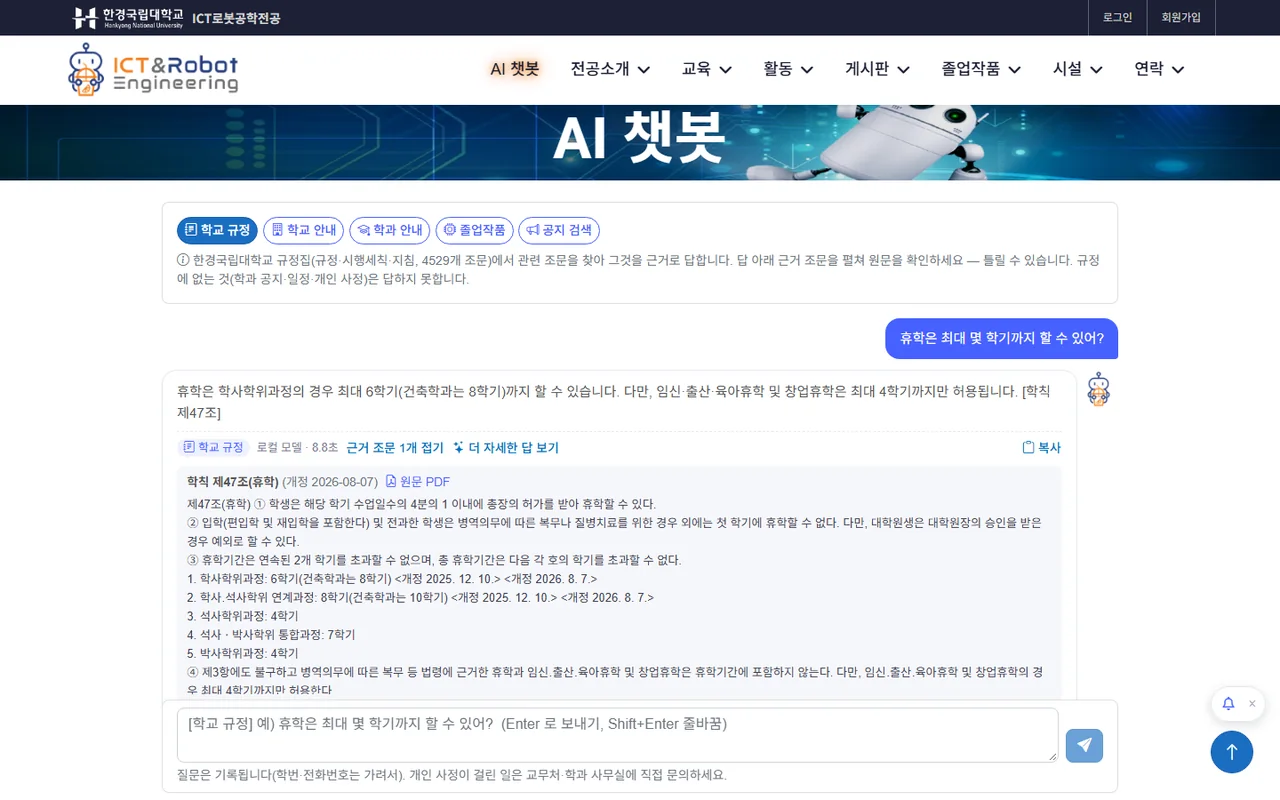Click the user question bubble
Viewport: 1280px width, 800px height.
click(x=1001, y=338)
